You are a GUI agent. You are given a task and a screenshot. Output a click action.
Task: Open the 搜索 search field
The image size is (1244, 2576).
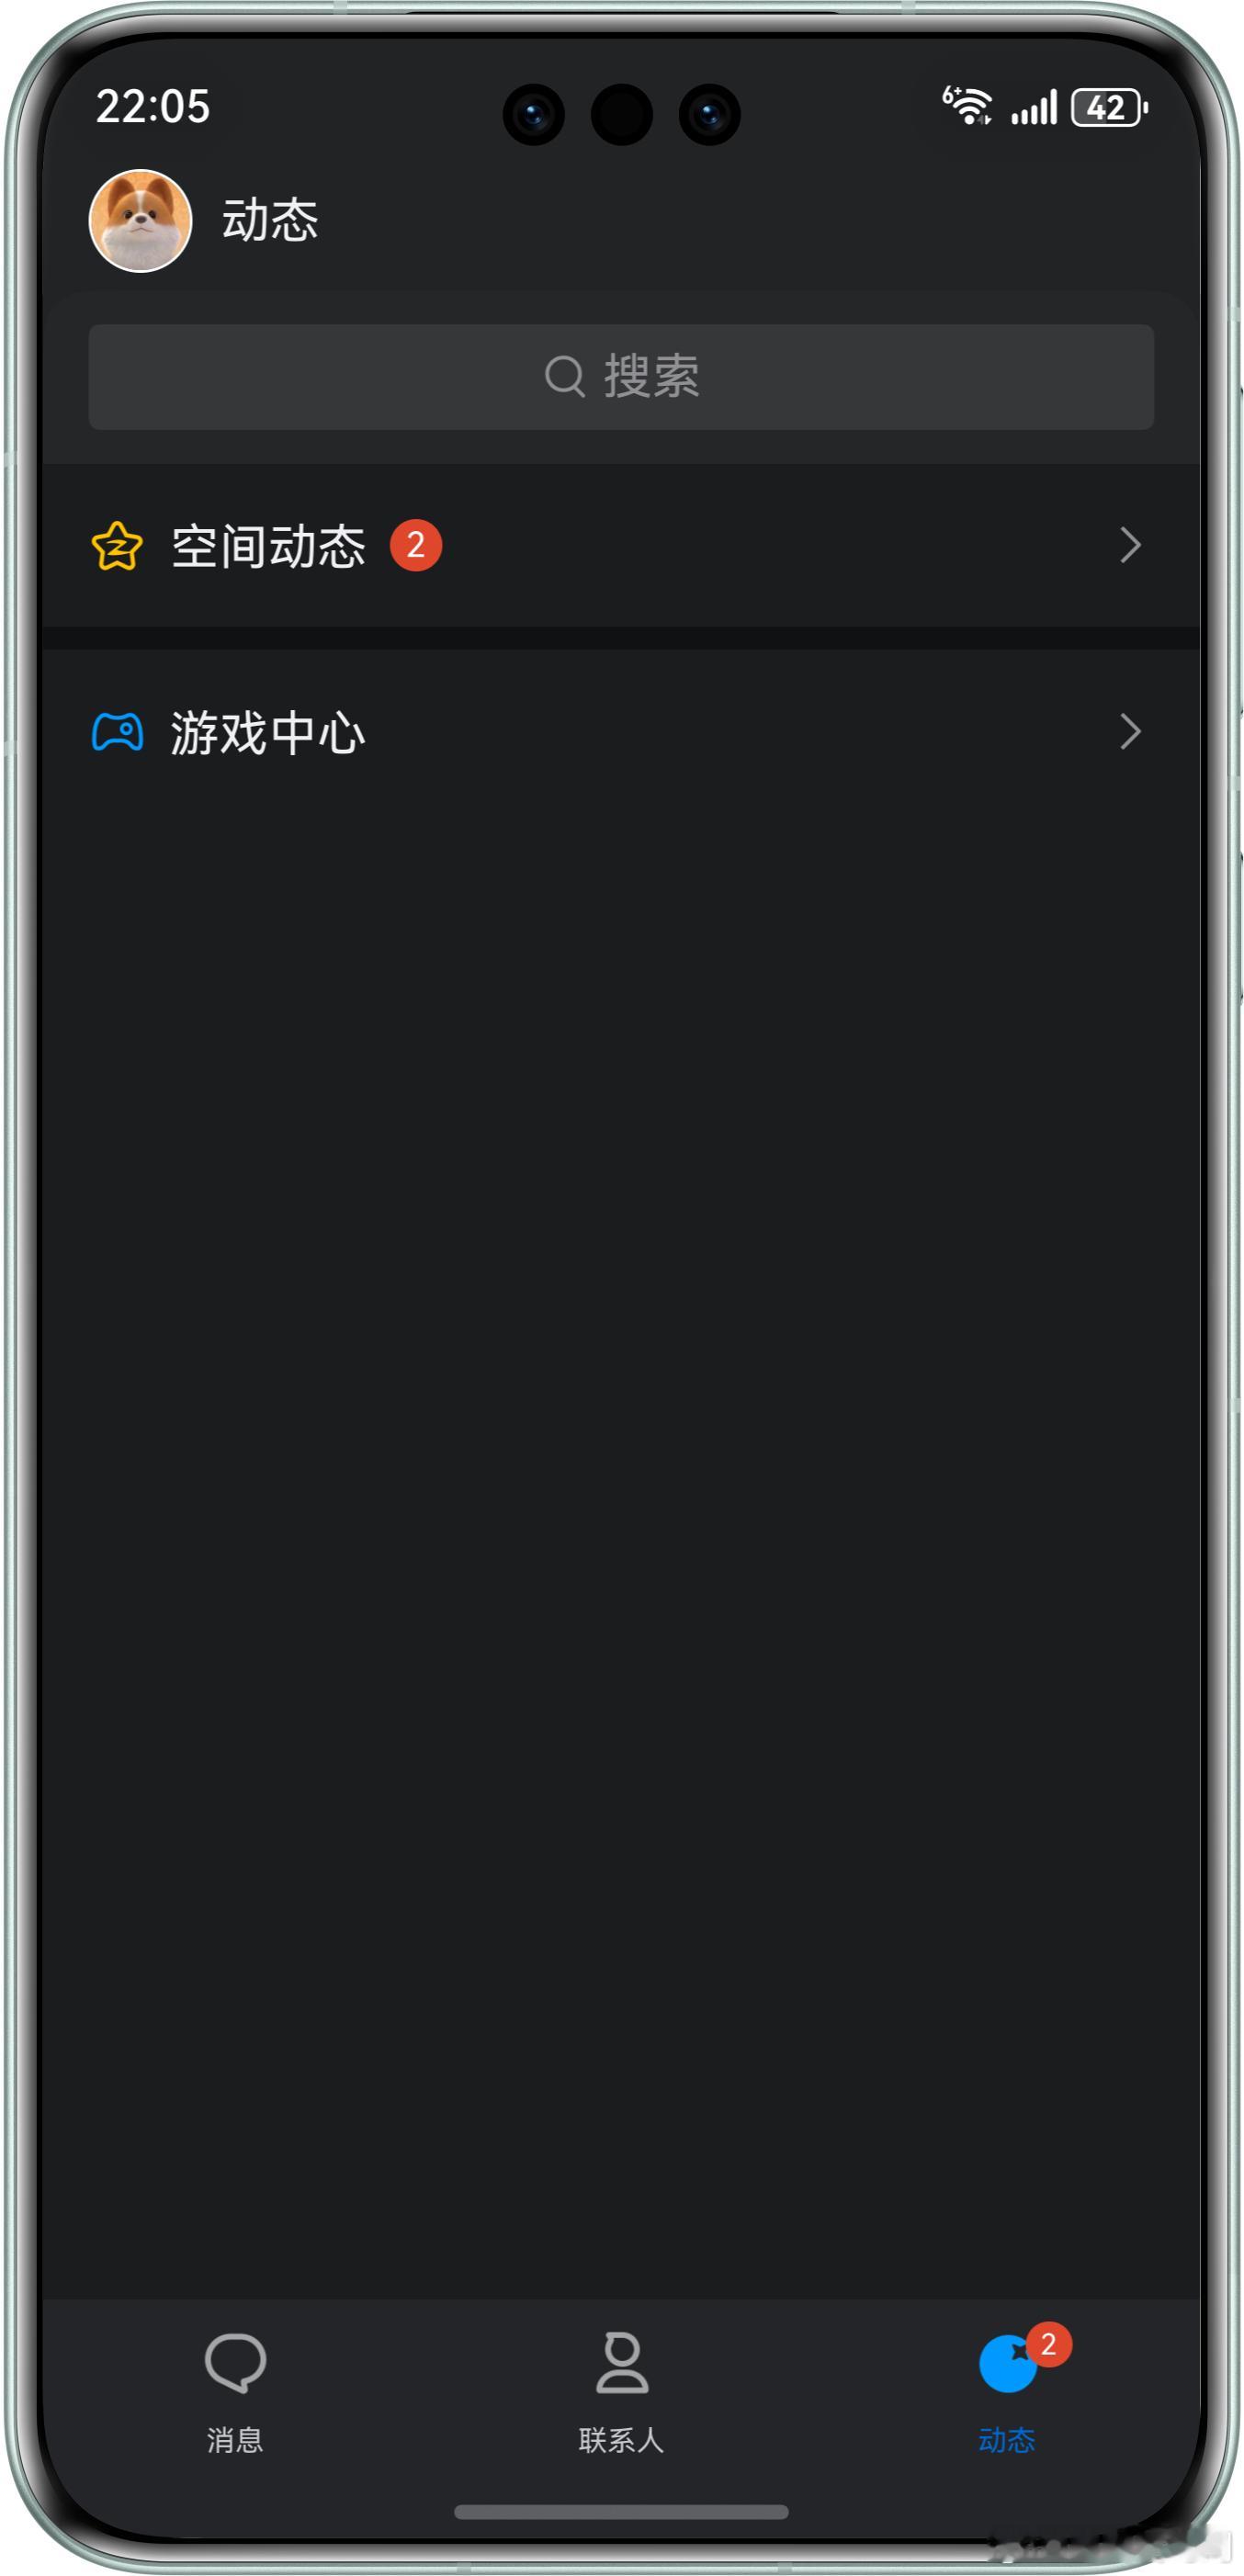[x=621, y=377]
